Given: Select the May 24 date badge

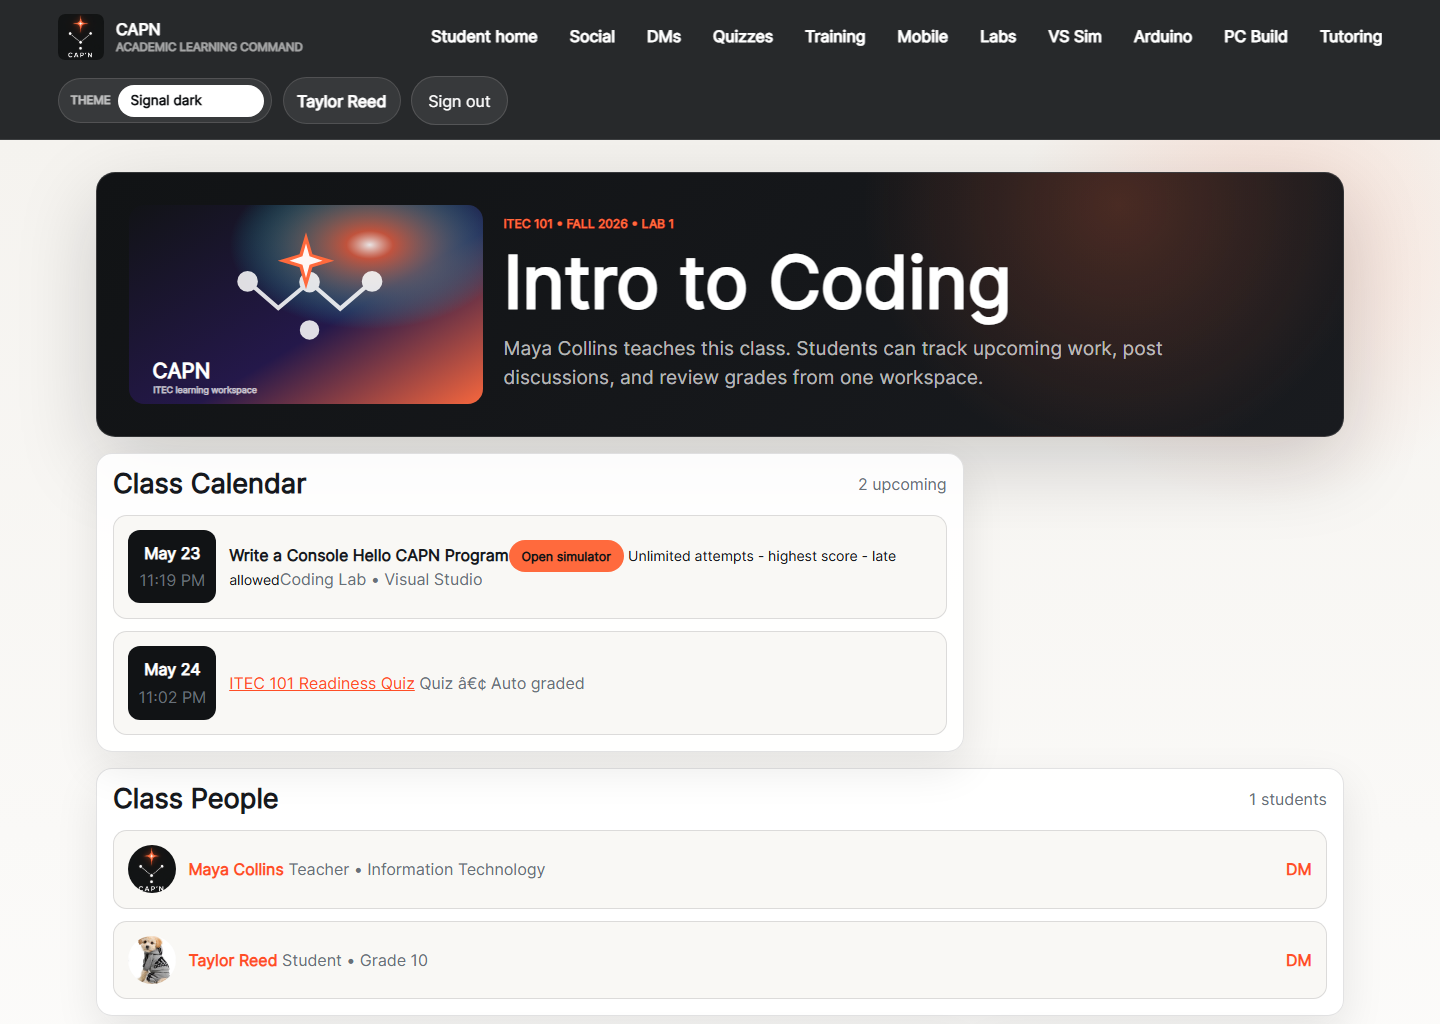Looking at the screenshot, I should coord(172,683).
